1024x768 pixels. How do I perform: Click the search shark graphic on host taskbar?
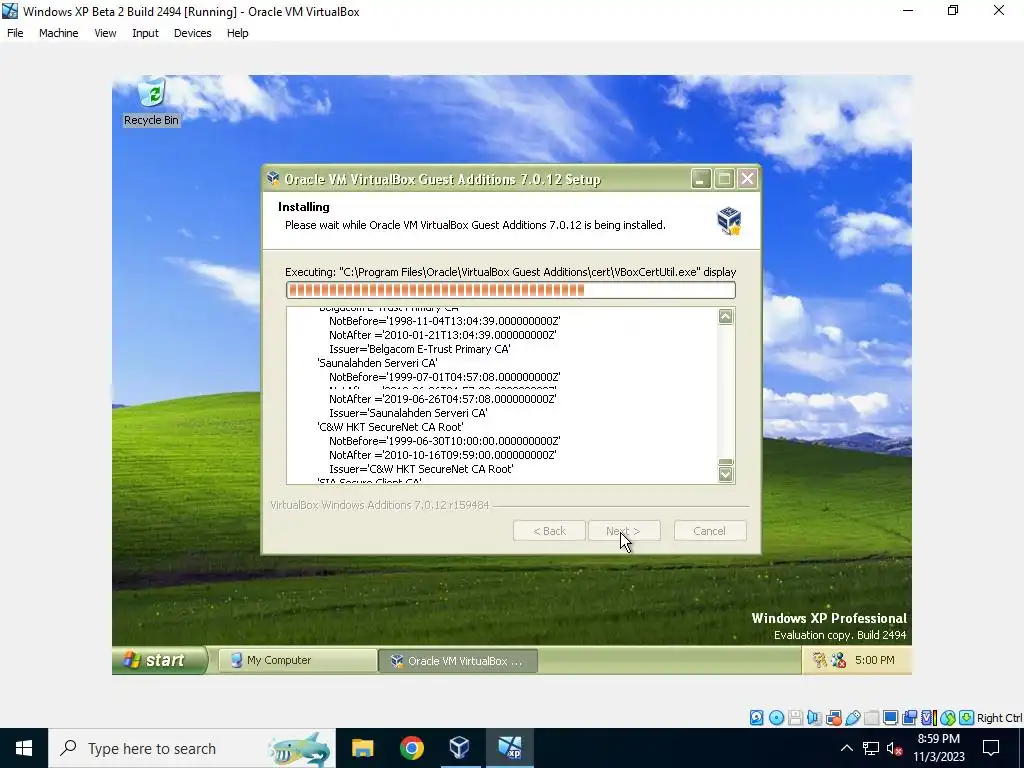300,749
